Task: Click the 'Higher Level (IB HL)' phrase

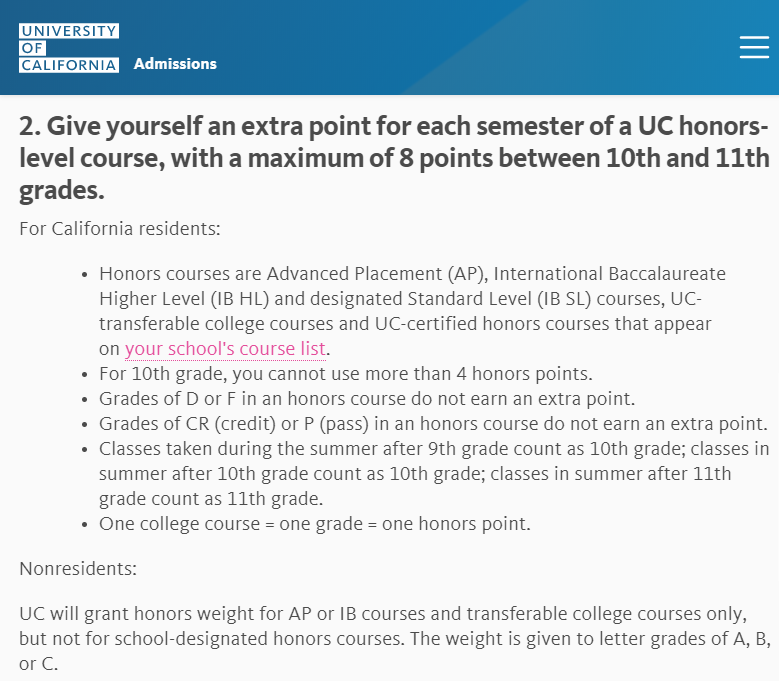Action: tap(184, 299)
